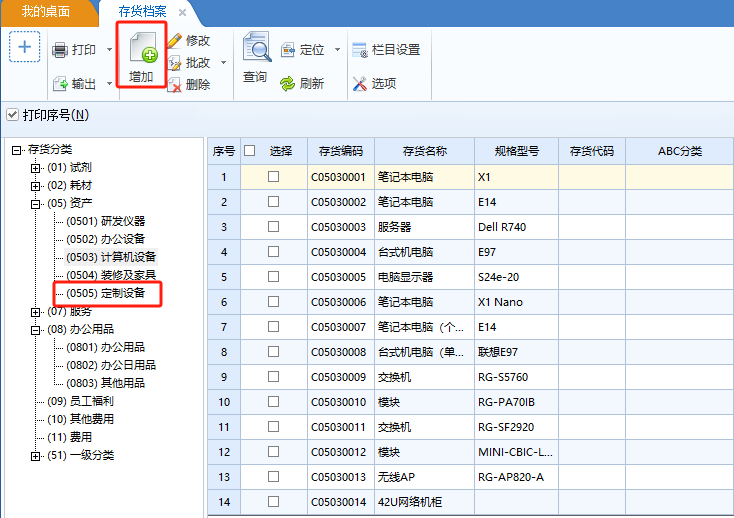Screen dimensions: 734x518
Task: Switch to the 我的桌面 tab
Action: point(47,12)
